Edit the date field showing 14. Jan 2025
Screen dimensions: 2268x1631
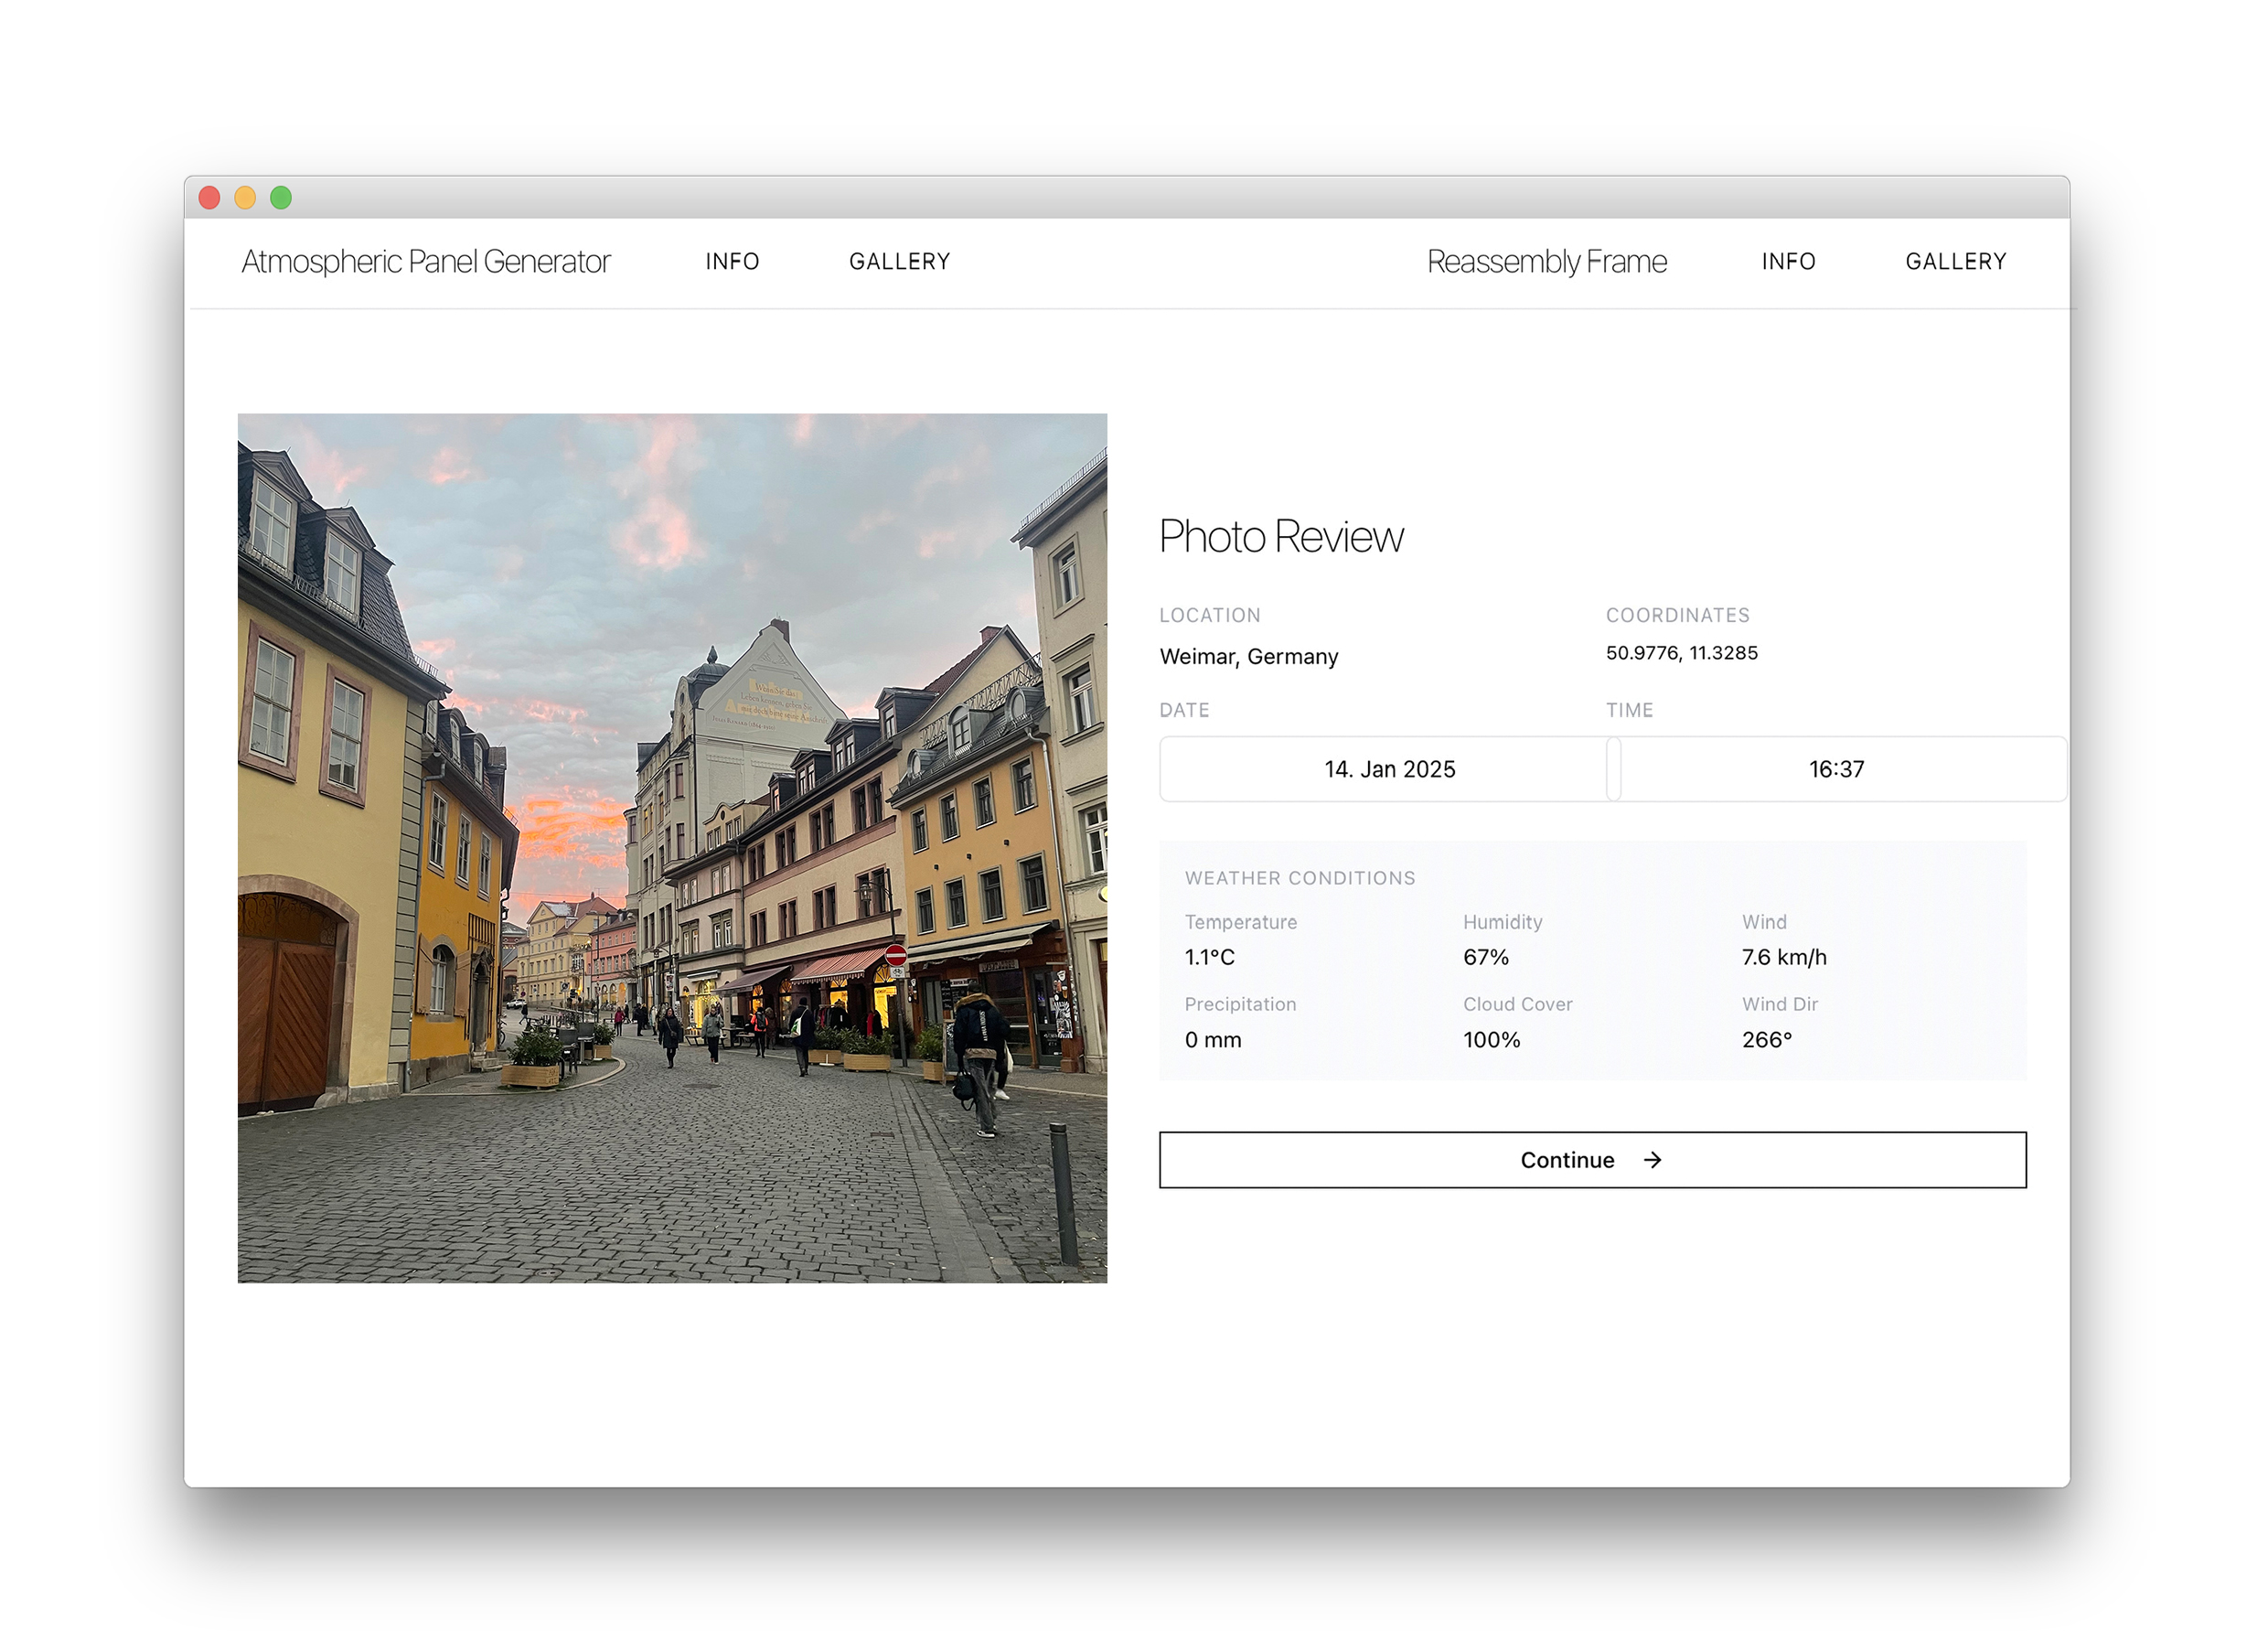pyautogui.click(x=1389, y=769)
